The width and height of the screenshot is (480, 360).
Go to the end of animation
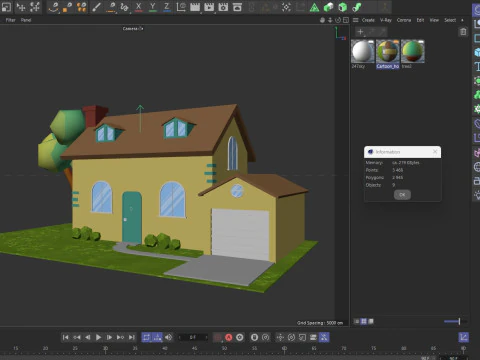[132, 337]
